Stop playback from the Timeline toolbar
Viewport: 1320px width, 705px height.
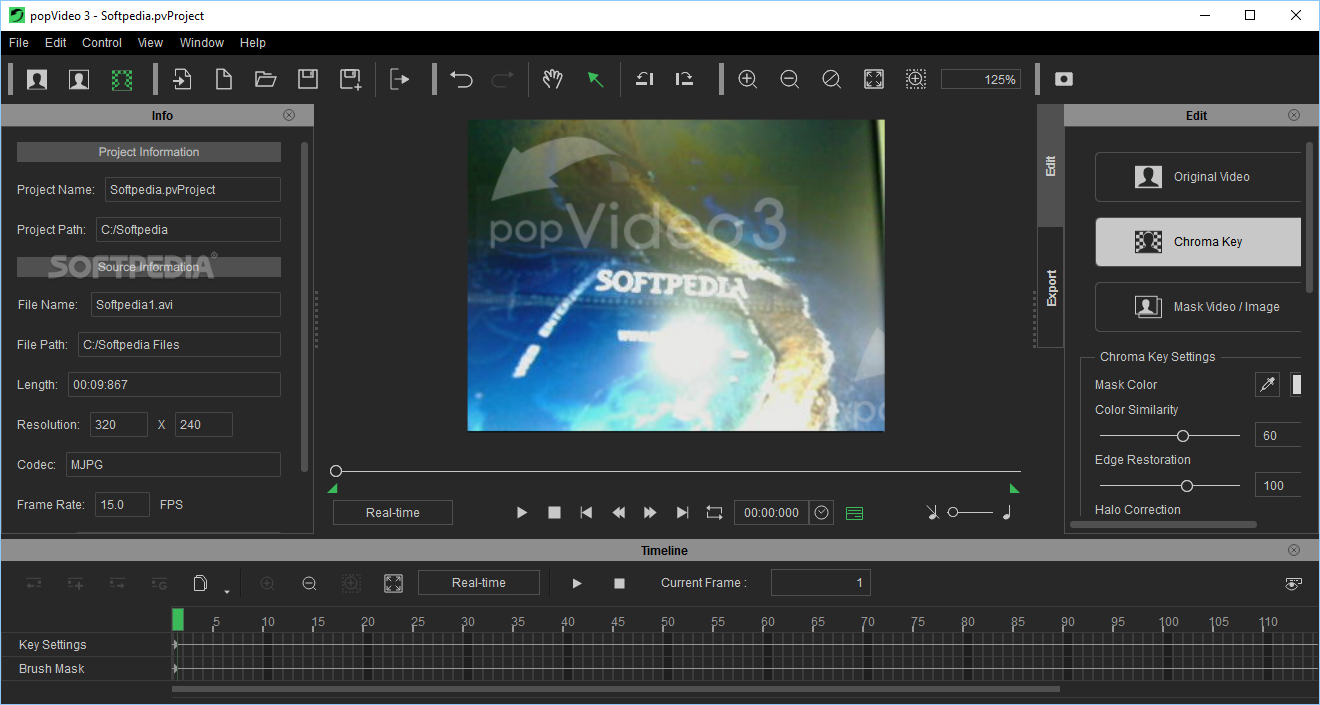tap(619, 583)
